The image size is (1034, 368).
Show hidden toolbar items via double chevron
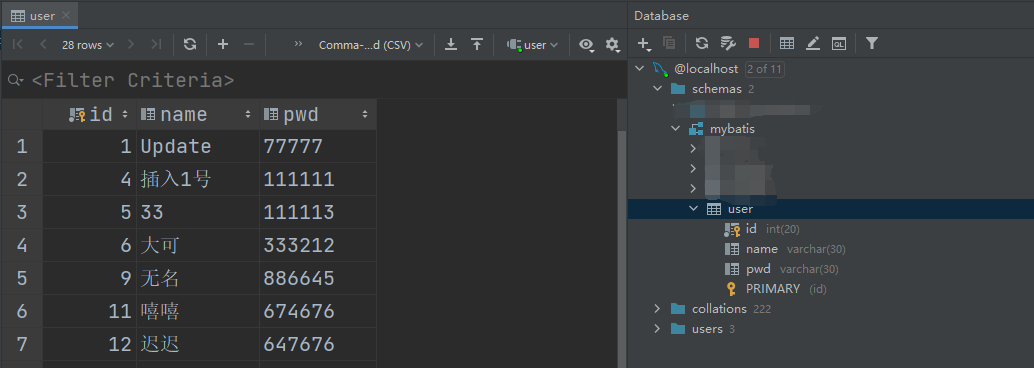pyautogui.click(x=298, y=44)
